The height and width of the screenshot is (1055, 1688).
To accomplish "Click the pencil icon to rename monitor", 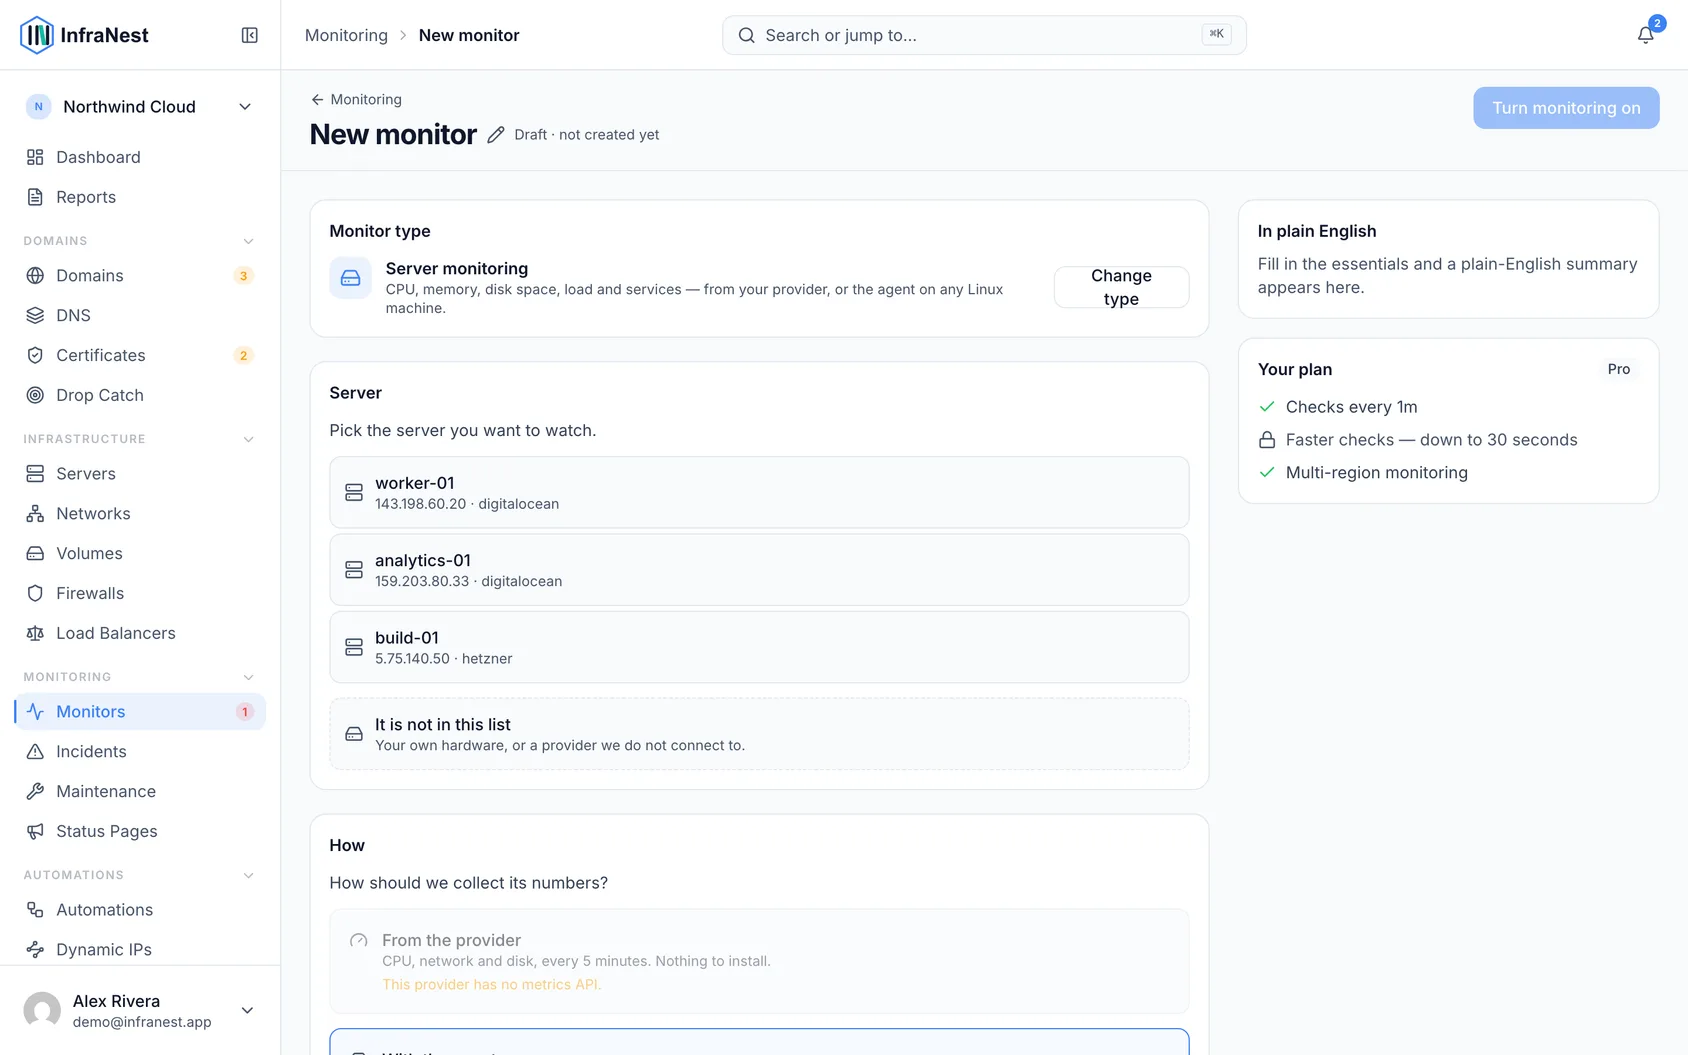I will pyautogui.click(x=496, y=135).
